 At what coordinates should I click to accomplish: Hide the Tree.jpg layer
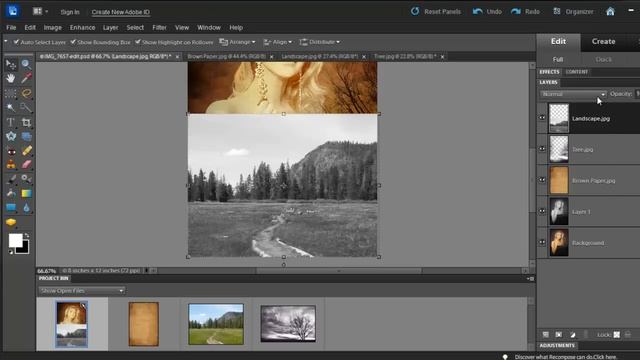pyautogui.click(x=542, y=149)
